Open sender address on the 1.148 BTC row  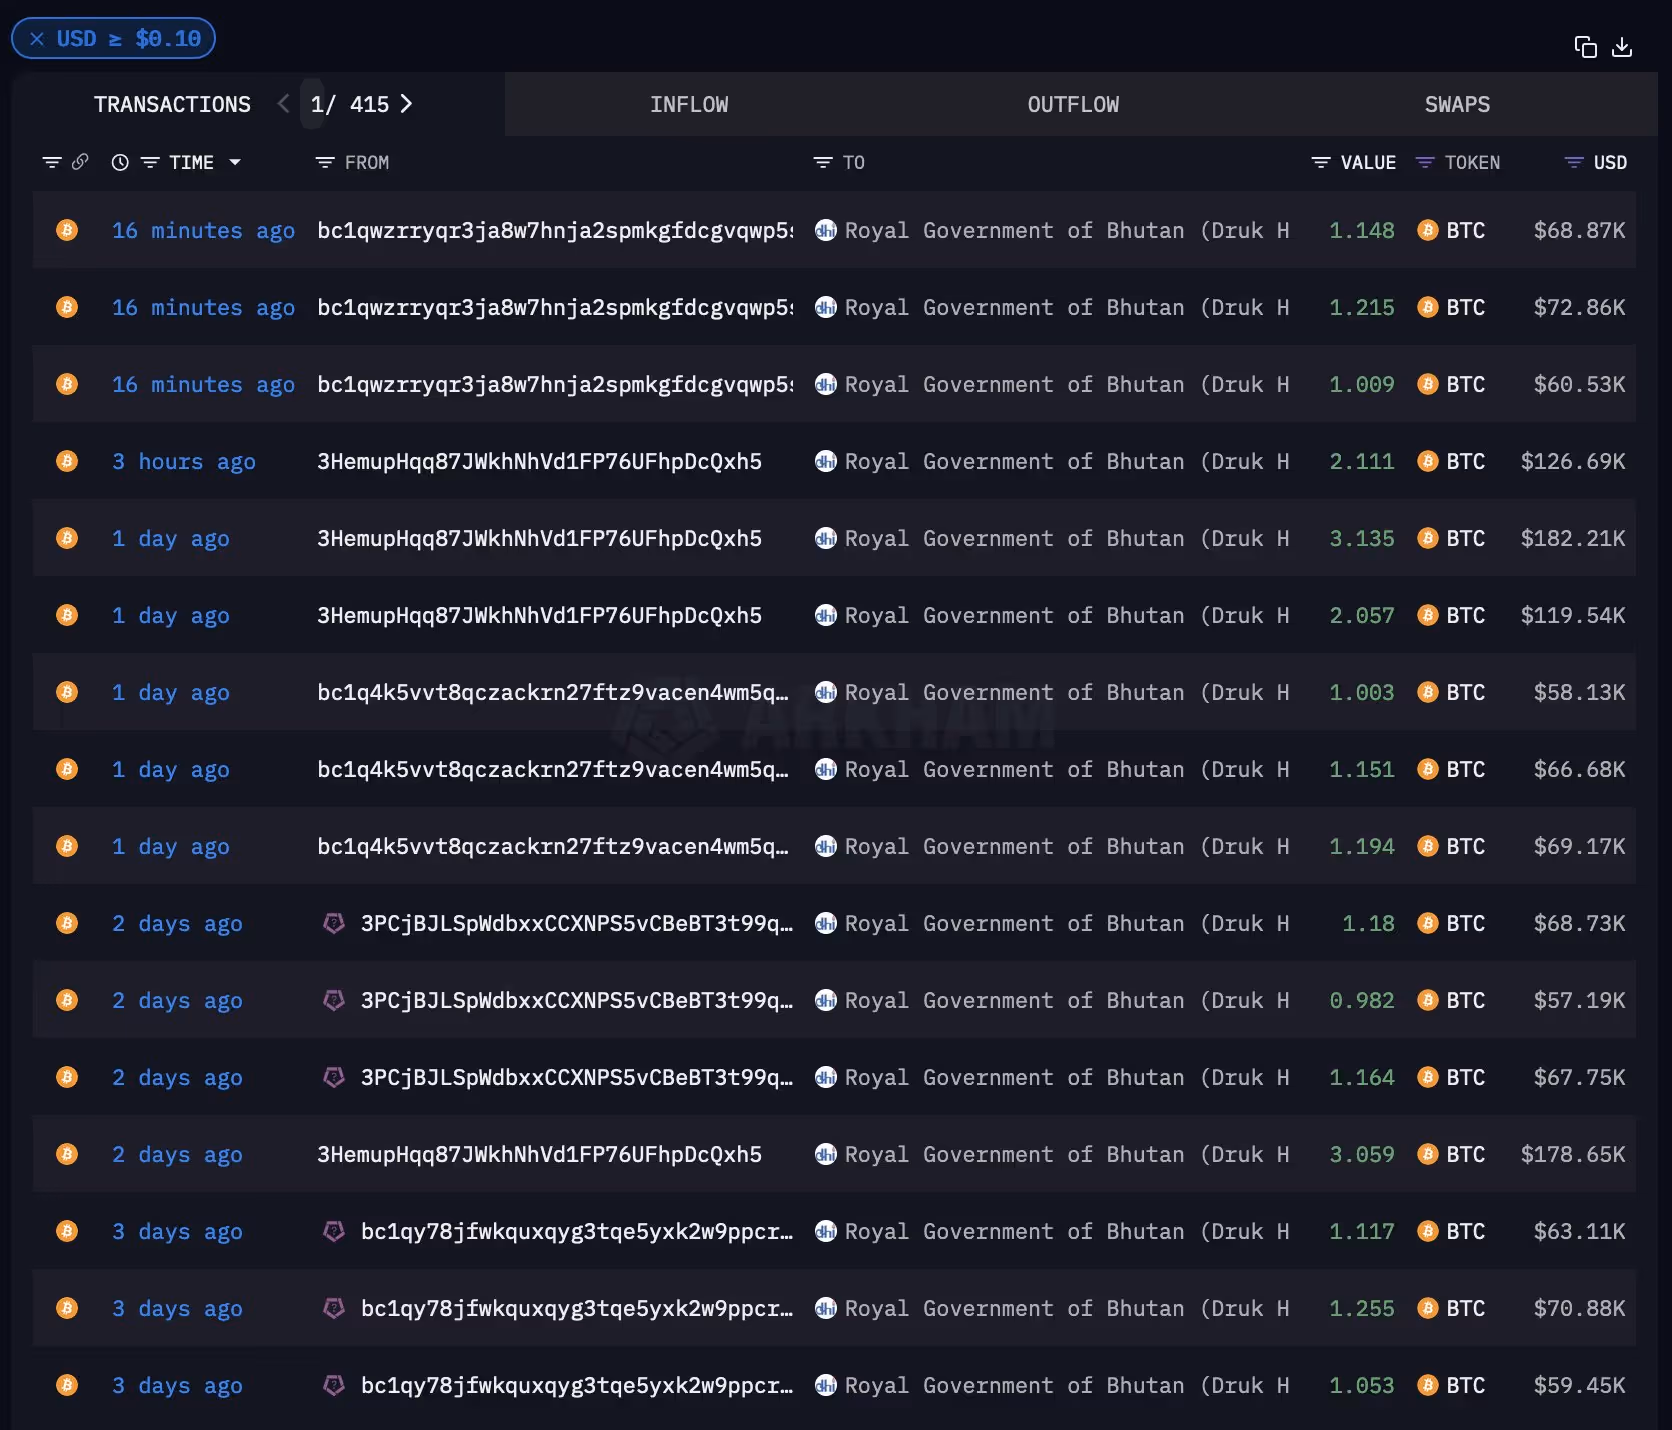555,230
